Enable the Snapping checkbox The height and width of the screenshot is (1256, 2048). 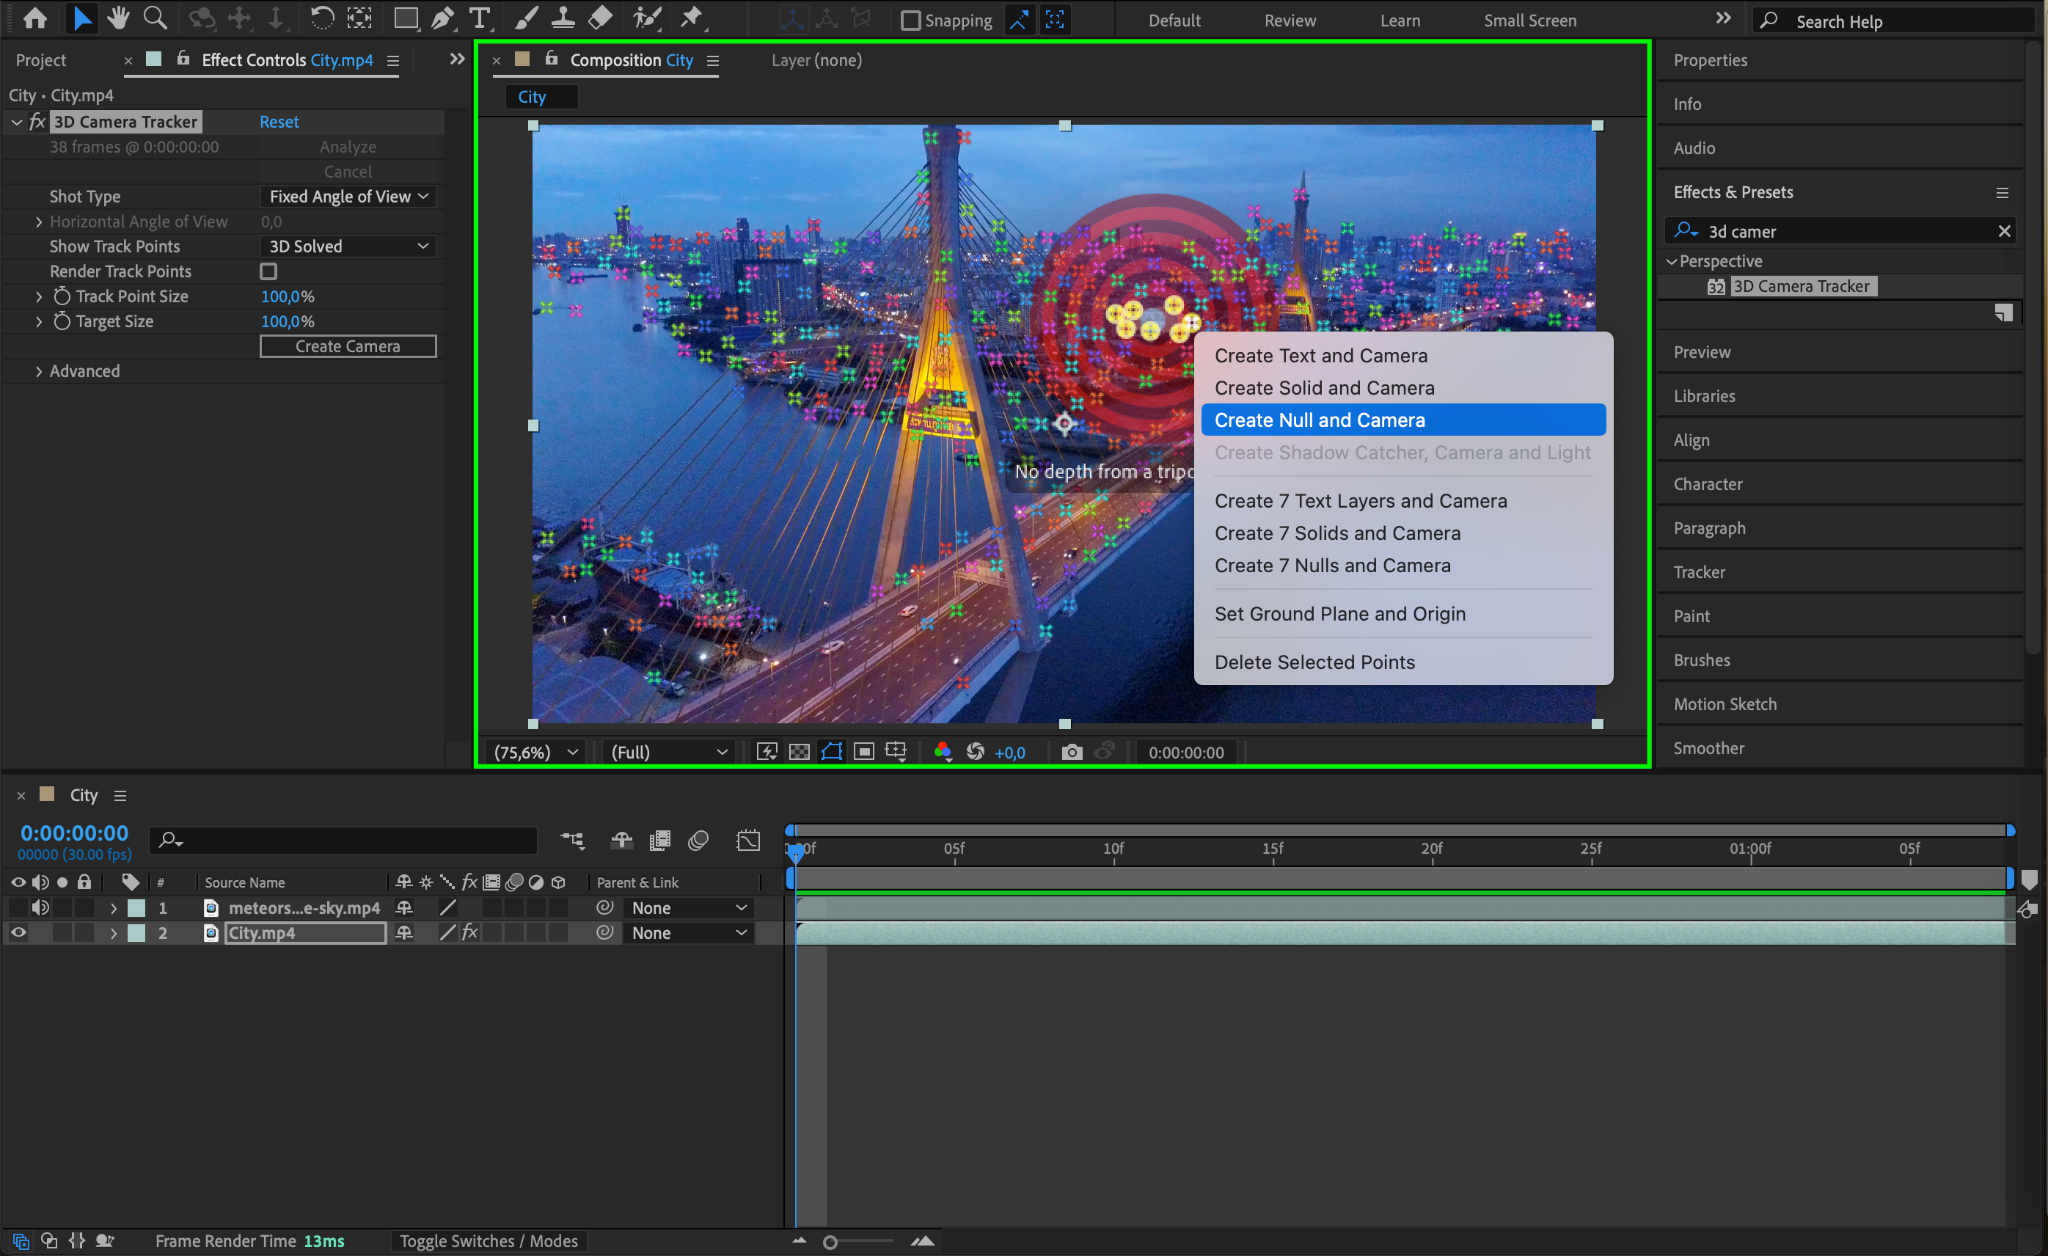pyautogui.click(x=910, y=20)
